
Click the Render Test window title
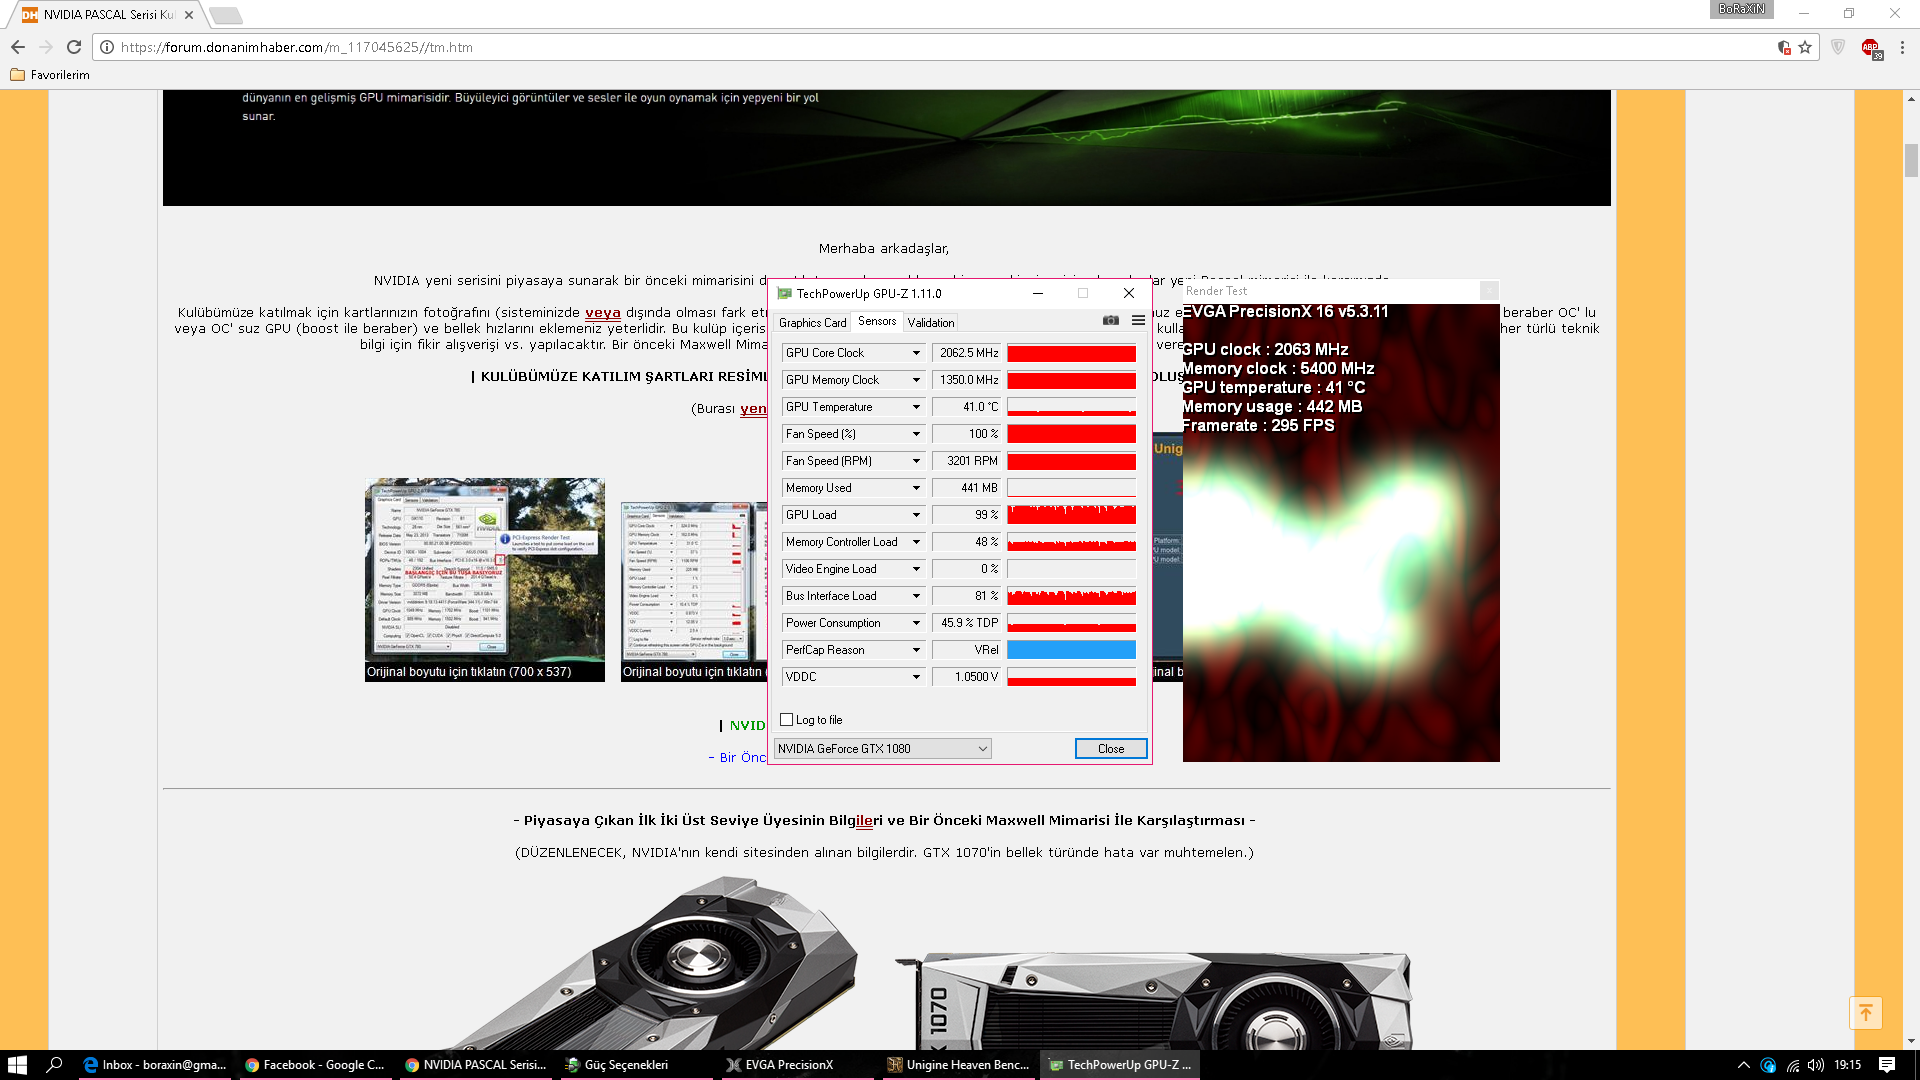click(x=1216, y=291)
